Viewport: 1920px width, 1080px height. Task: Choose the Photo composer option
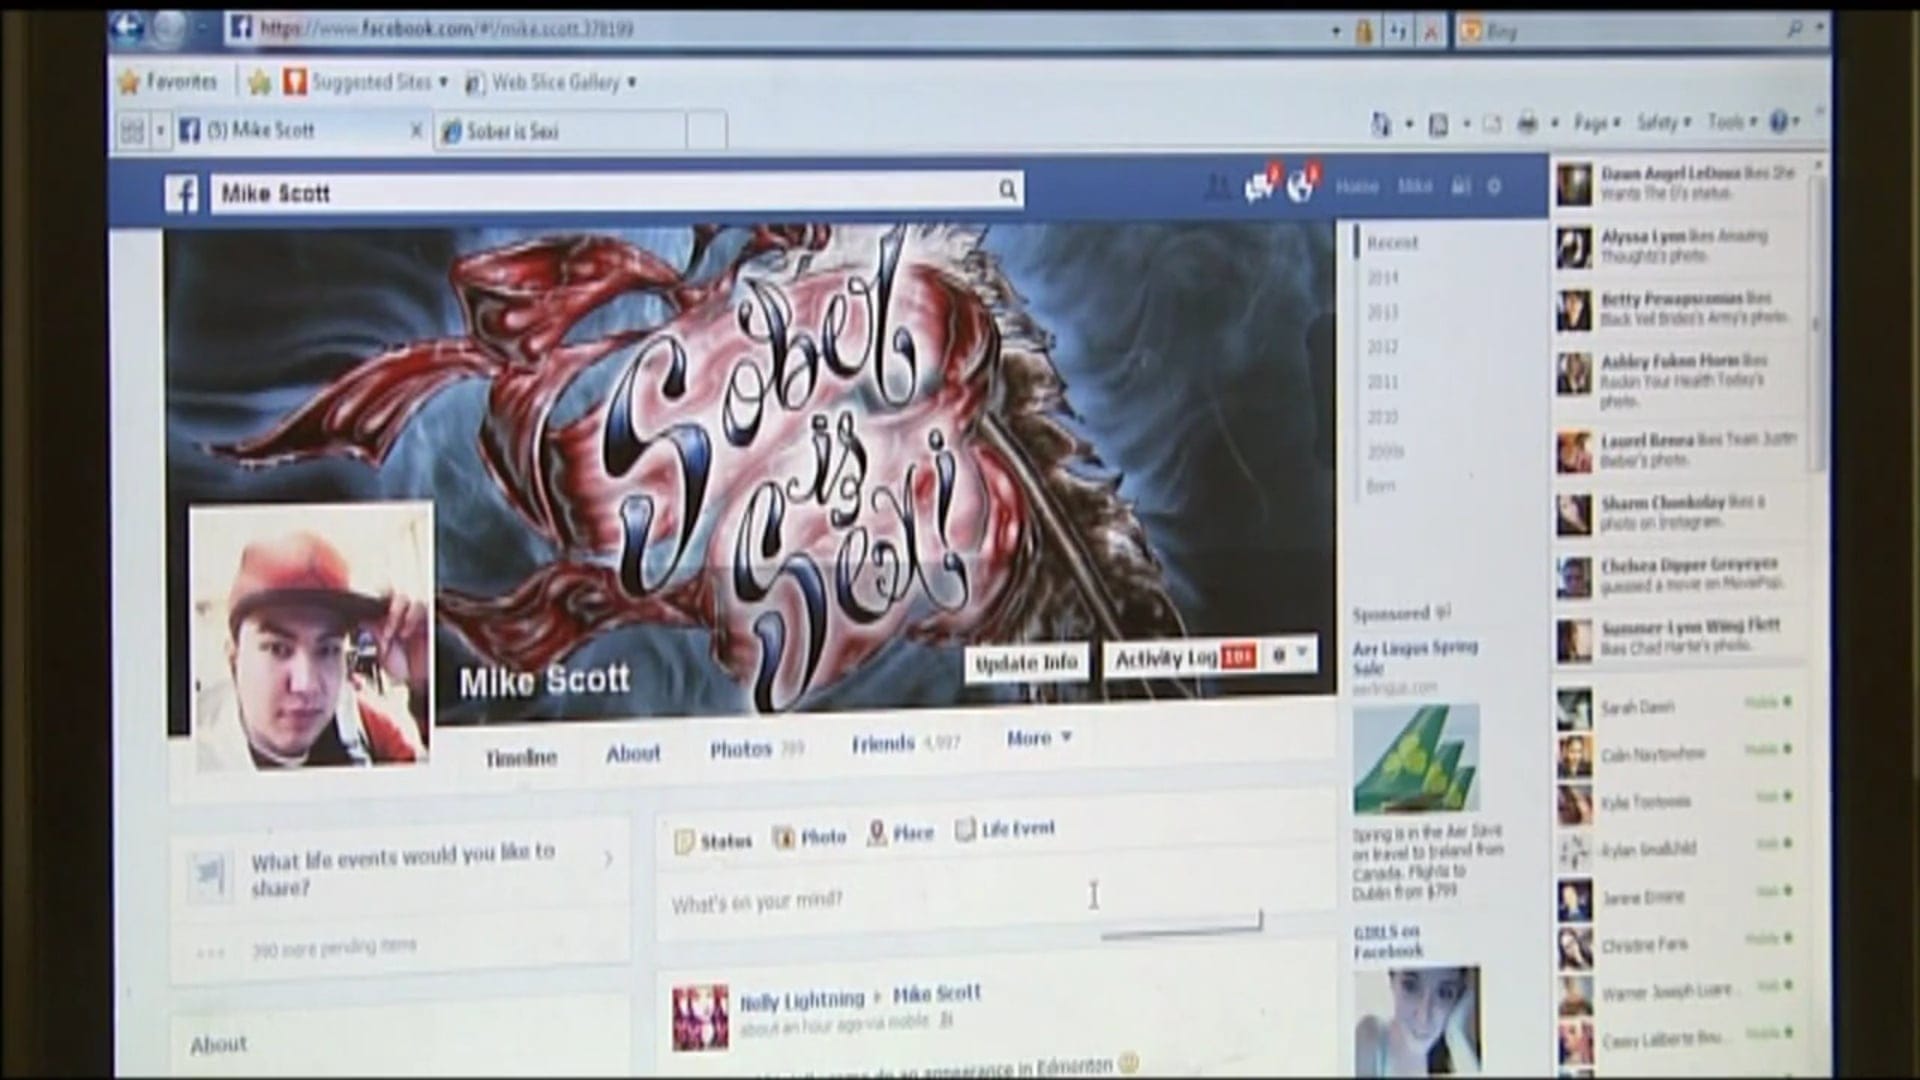(810, 837)
